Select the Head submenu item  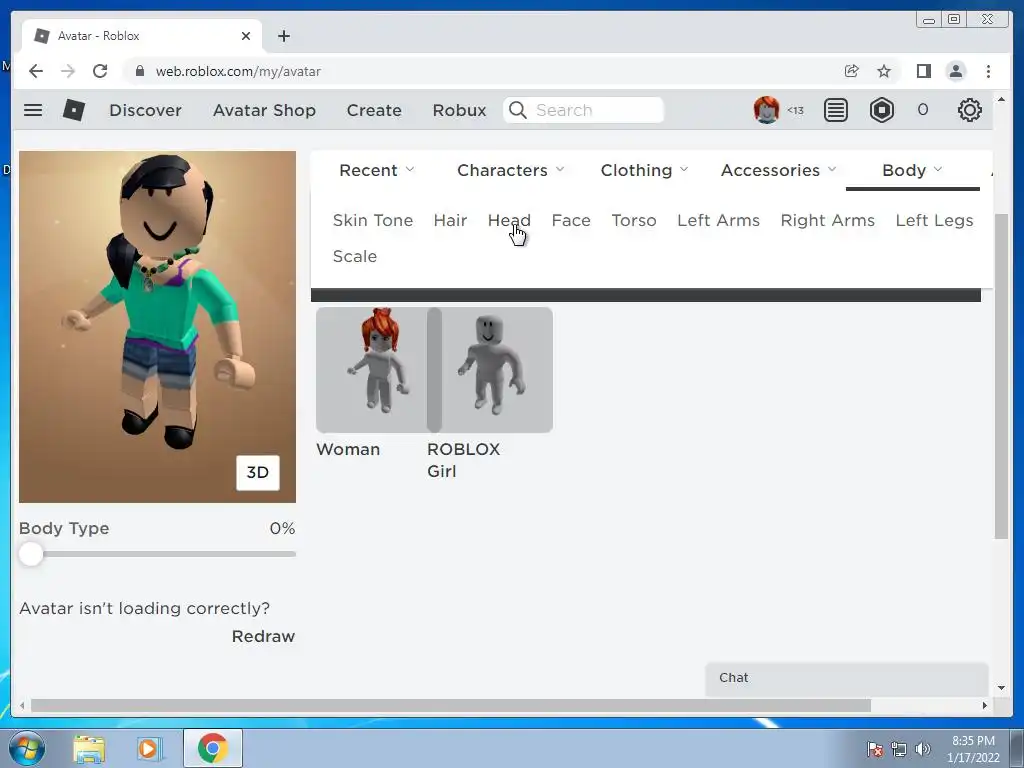pyautogui.click(x=509, y=220)
